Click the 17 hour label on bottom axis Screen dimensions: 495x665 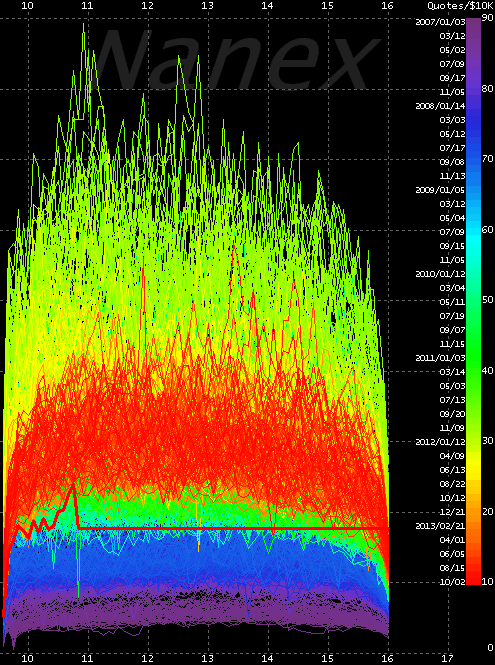click(448, 658)
